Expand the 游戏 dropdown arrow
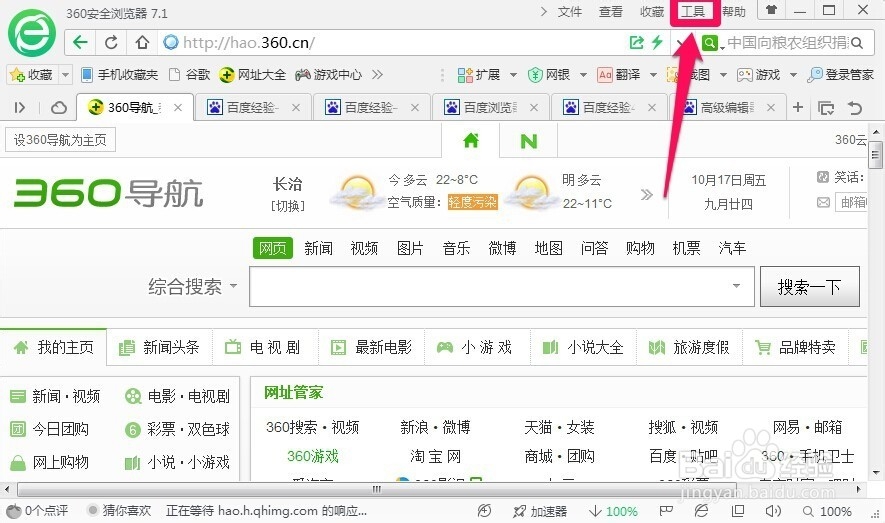The width and height of the screenshot is (885, 523). pyautogui.click(x=793, y=74)
